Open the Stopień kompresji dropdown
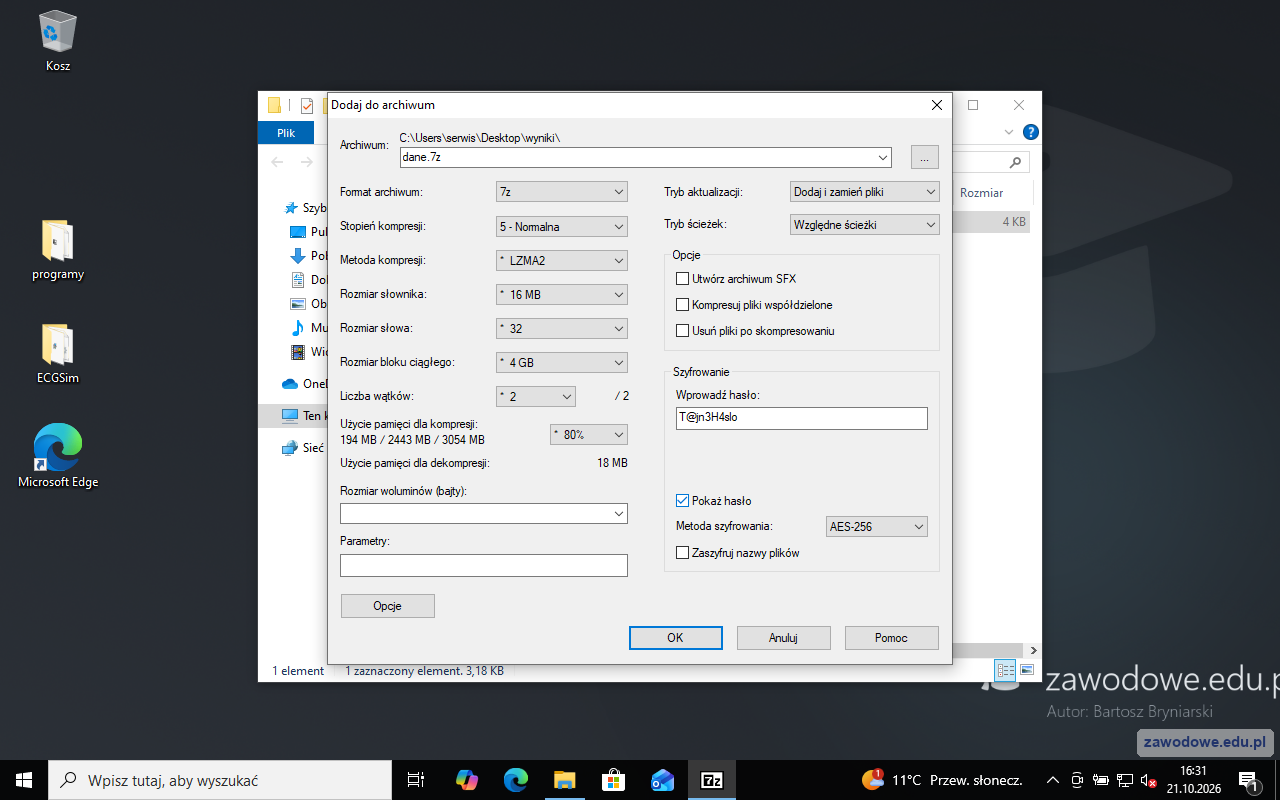This screenshot has width=1280, height=800. coord(562,226)
